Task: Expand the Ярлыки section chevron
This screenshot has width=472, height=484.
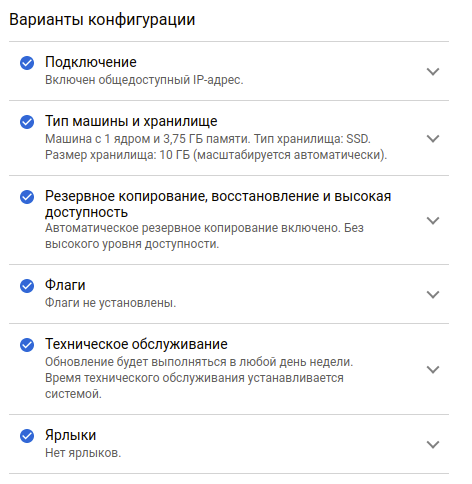Action: click(x=433, y=444)
